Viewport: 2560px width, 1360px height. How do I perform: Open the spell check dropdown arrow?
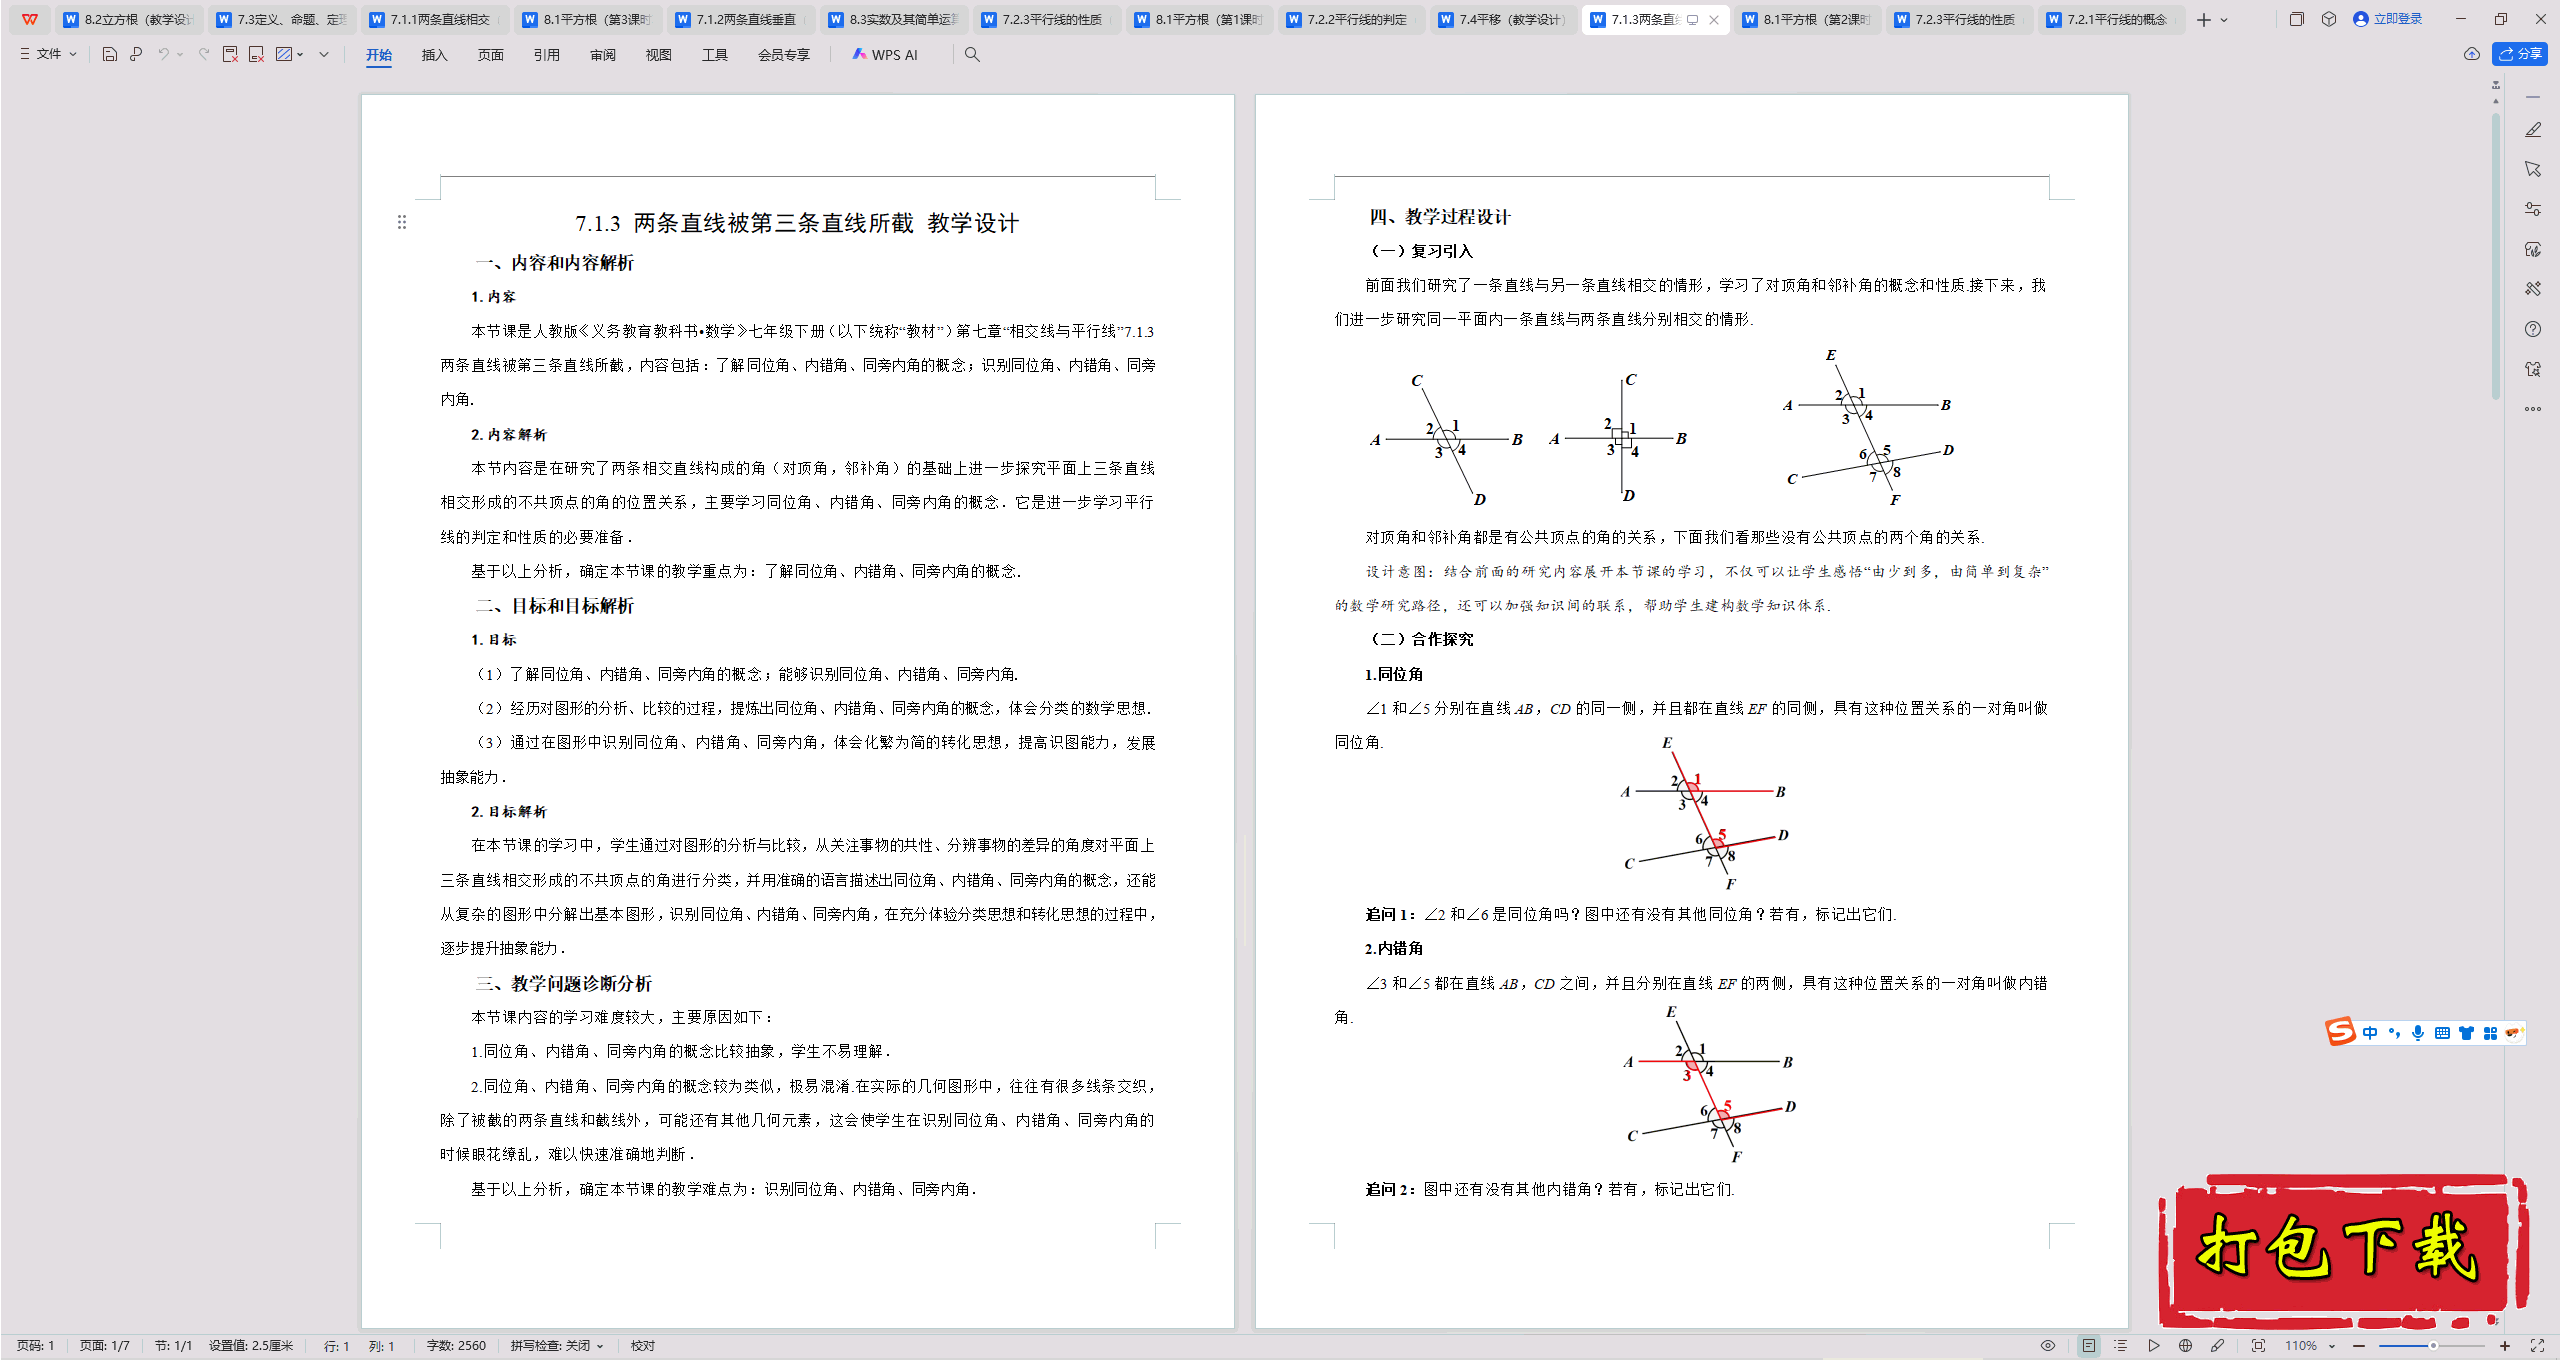click(600, 1346)
